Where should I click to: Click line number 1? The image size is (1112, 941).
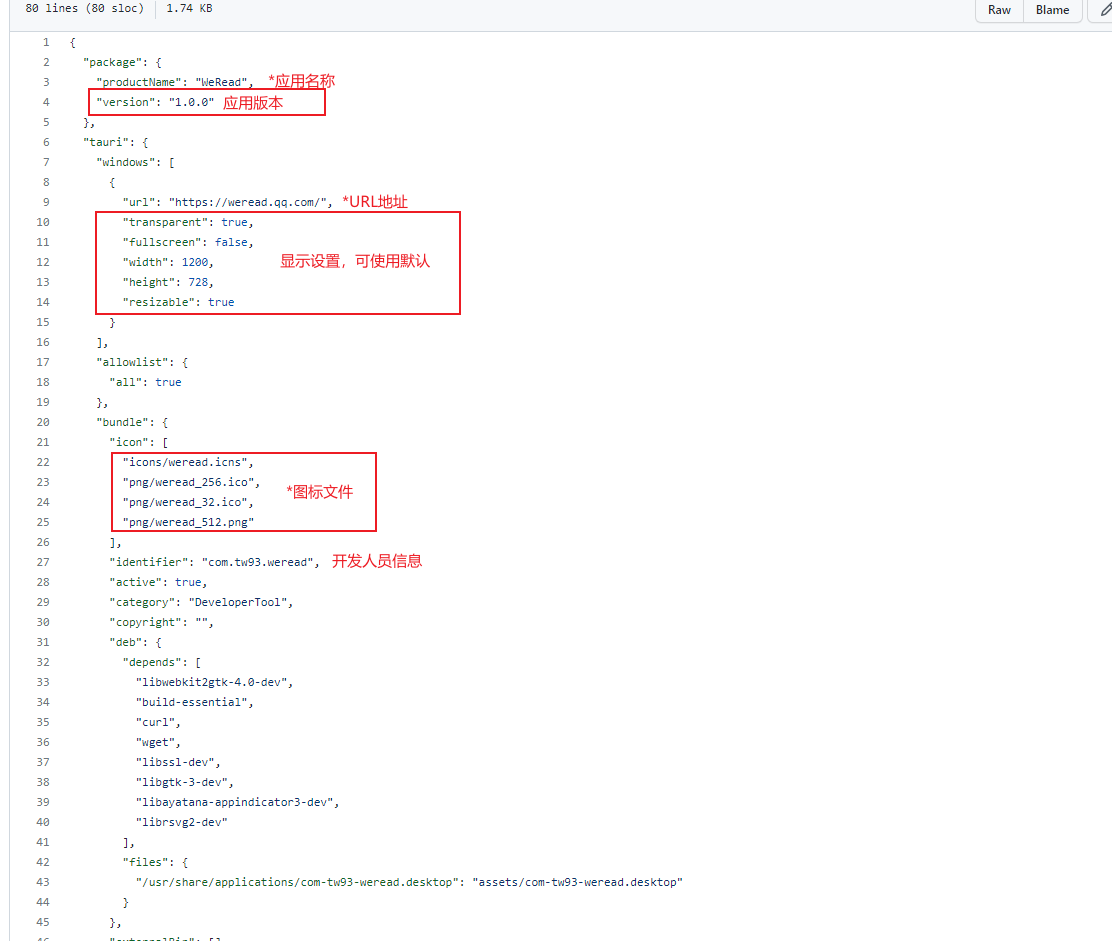pos(46,42)
